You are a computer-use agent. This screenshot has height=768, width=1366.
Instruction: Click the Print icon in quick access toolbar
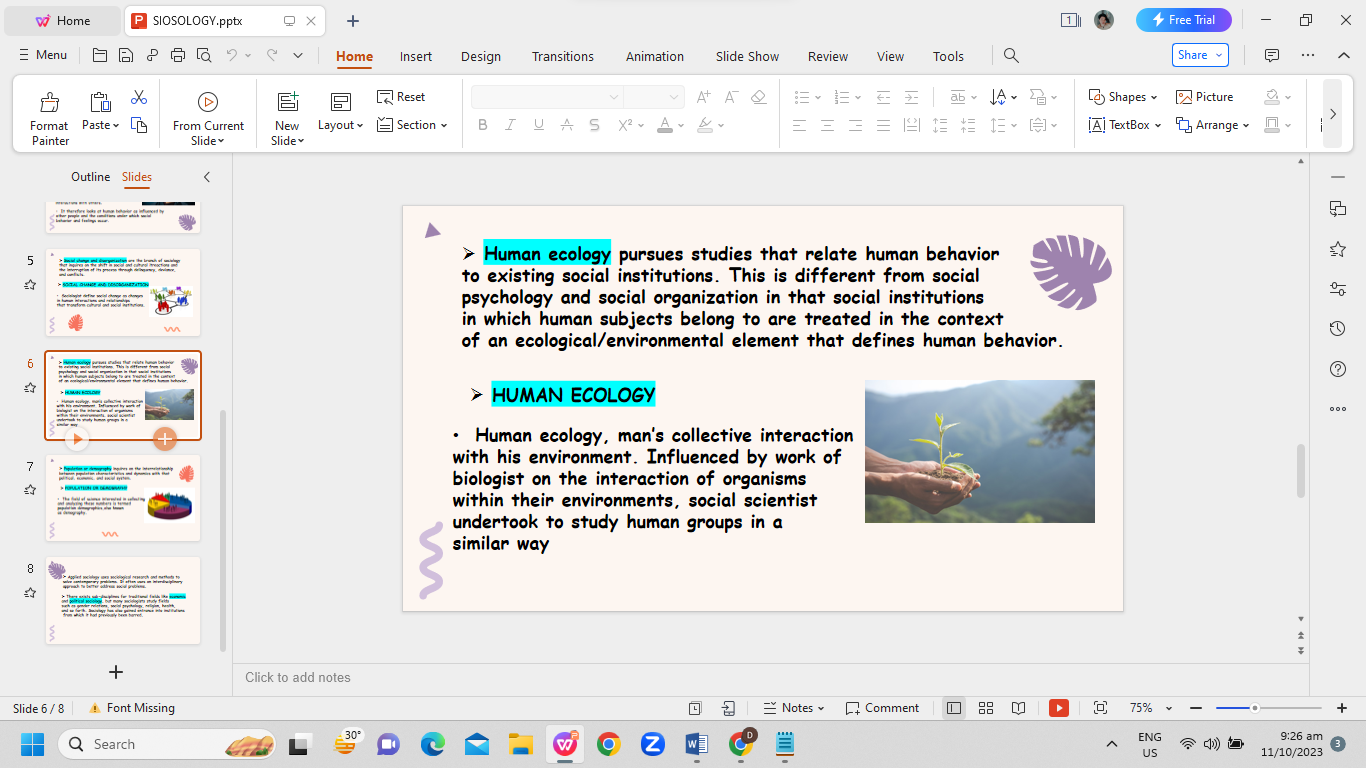click(x=178, y=56)
